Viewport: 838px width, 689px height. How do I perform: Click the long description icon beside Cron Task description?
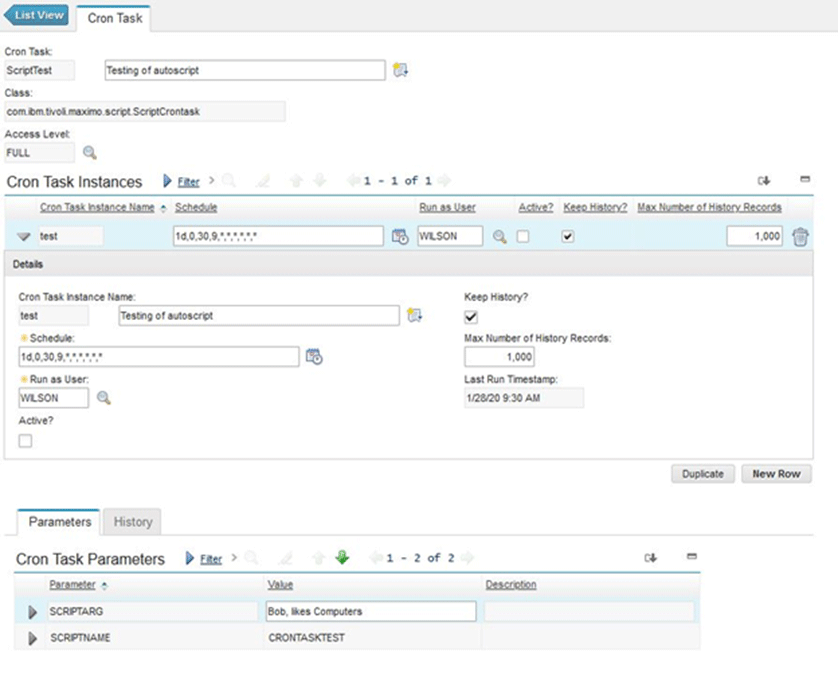click(400, 70)
